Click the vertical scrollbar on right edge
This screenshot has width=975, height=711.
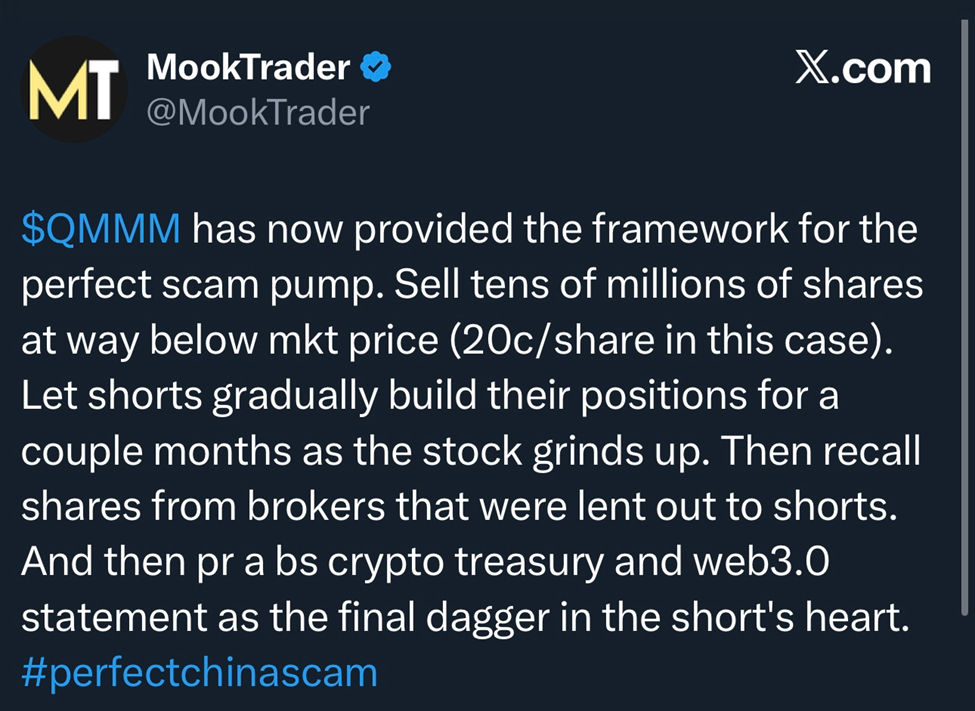pyautogui.click(x=966, y=320)
